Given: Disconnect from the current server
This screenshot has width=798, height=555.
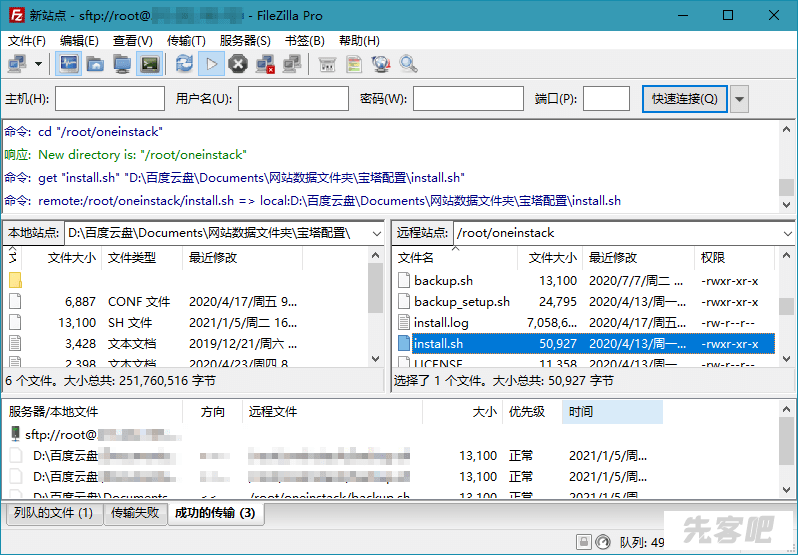Looking at the screenshot, I should (x=265, y=64).
